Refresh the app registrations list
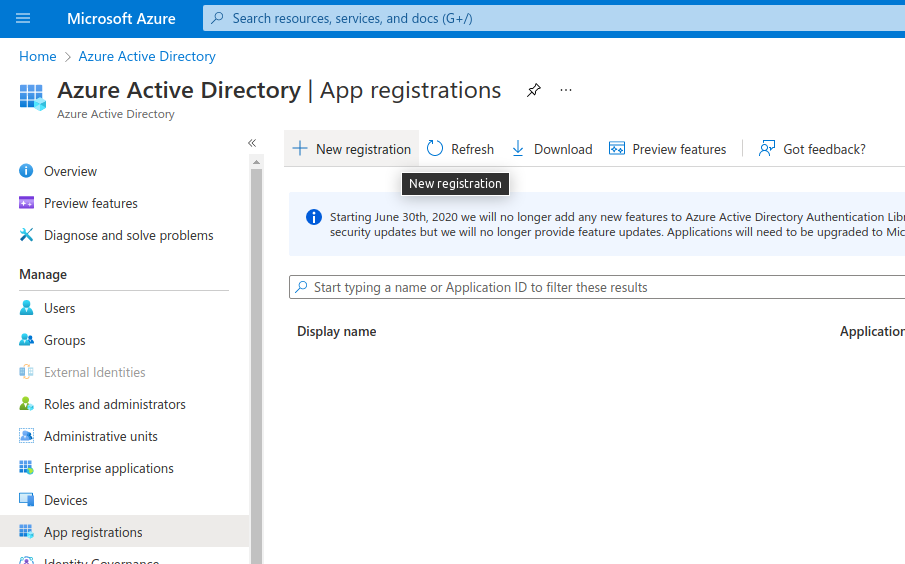The image size is (905, 564). tap(461, 149)
